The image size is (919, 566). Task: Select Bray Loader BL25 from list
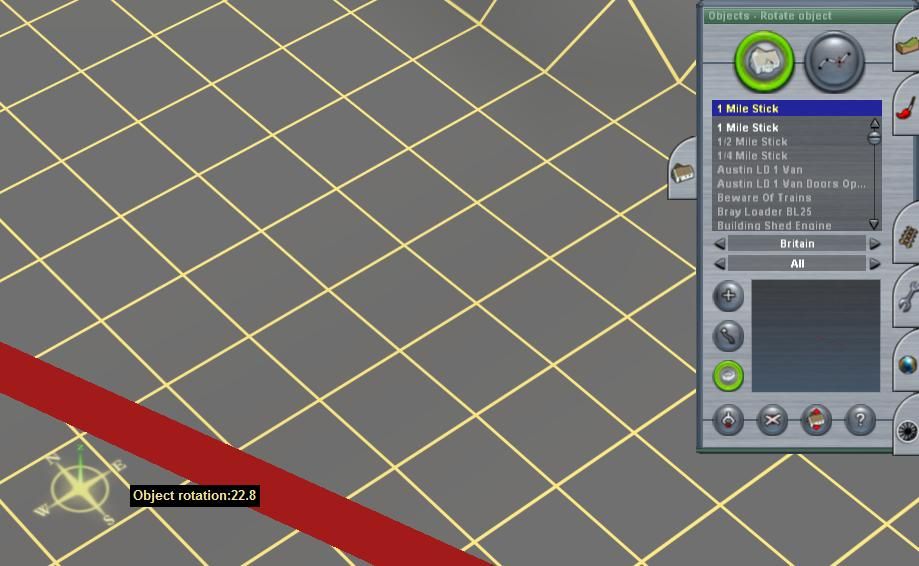pos(764,212)
